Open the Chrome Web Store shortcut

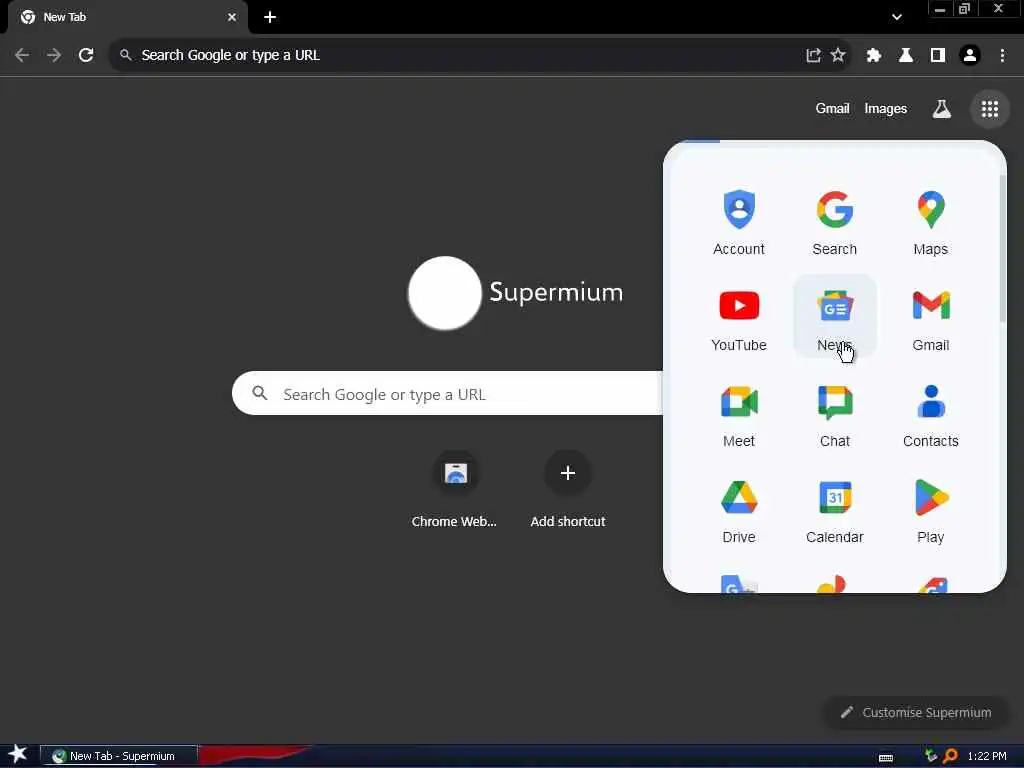tap(455, 489)
